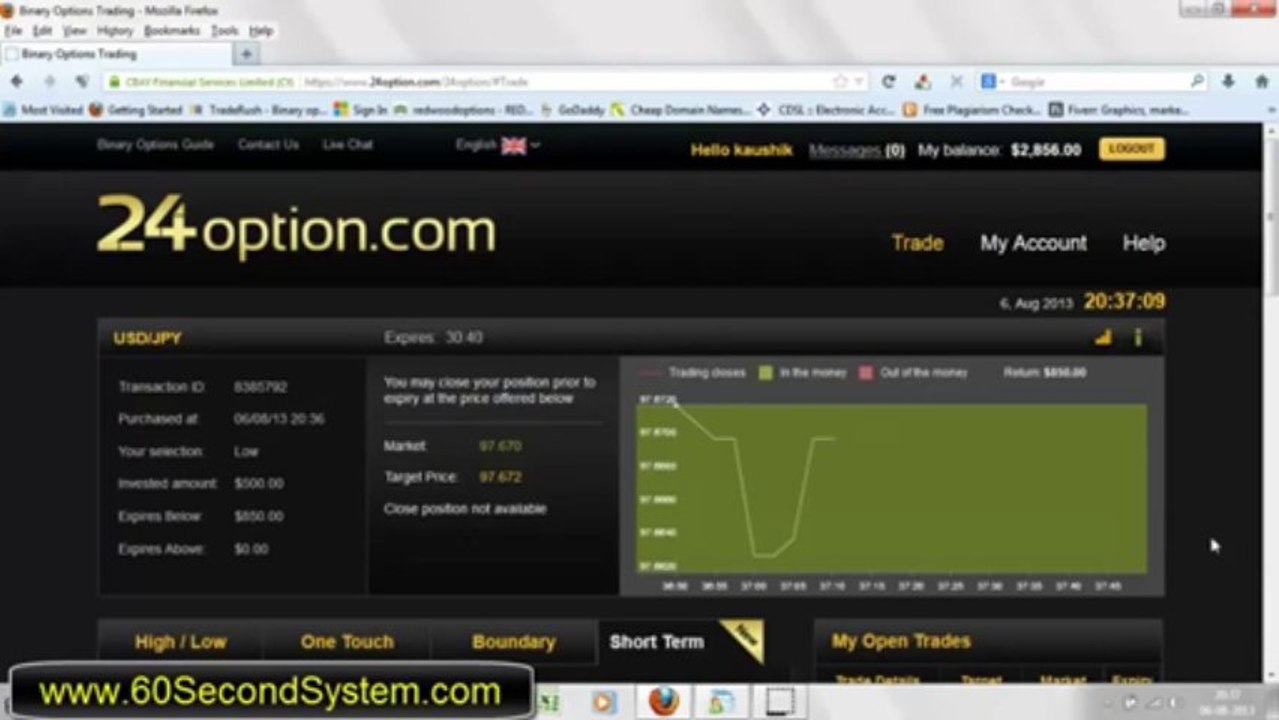The height and width of the screenshot is (720, 1279).
Task: Open the screen capture taskbar icon
Action: [x=779, y=701]
